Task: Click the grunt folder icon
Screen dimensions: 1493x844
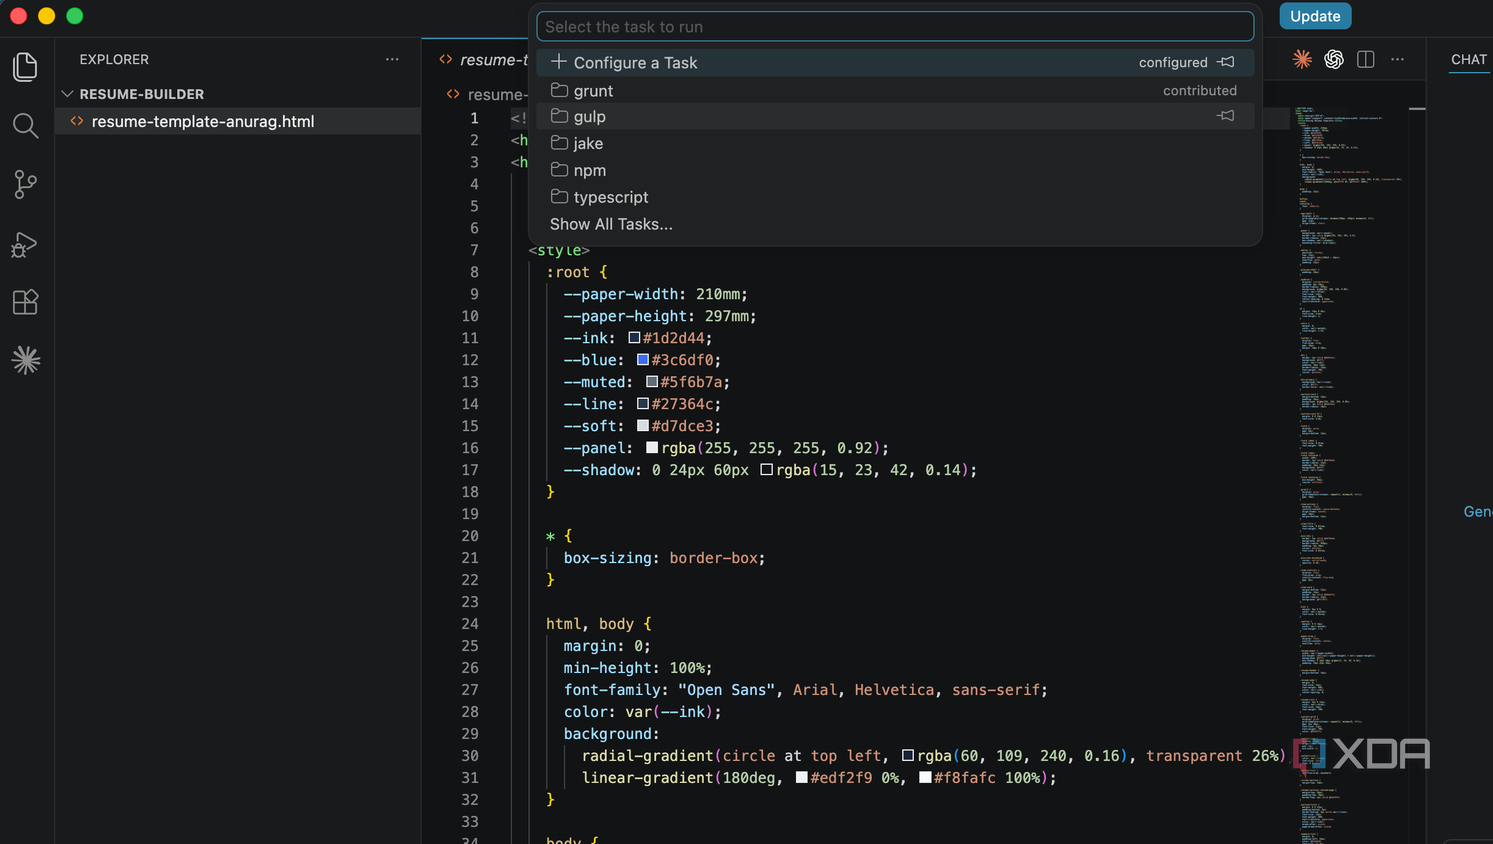Action: pos(559,90)
